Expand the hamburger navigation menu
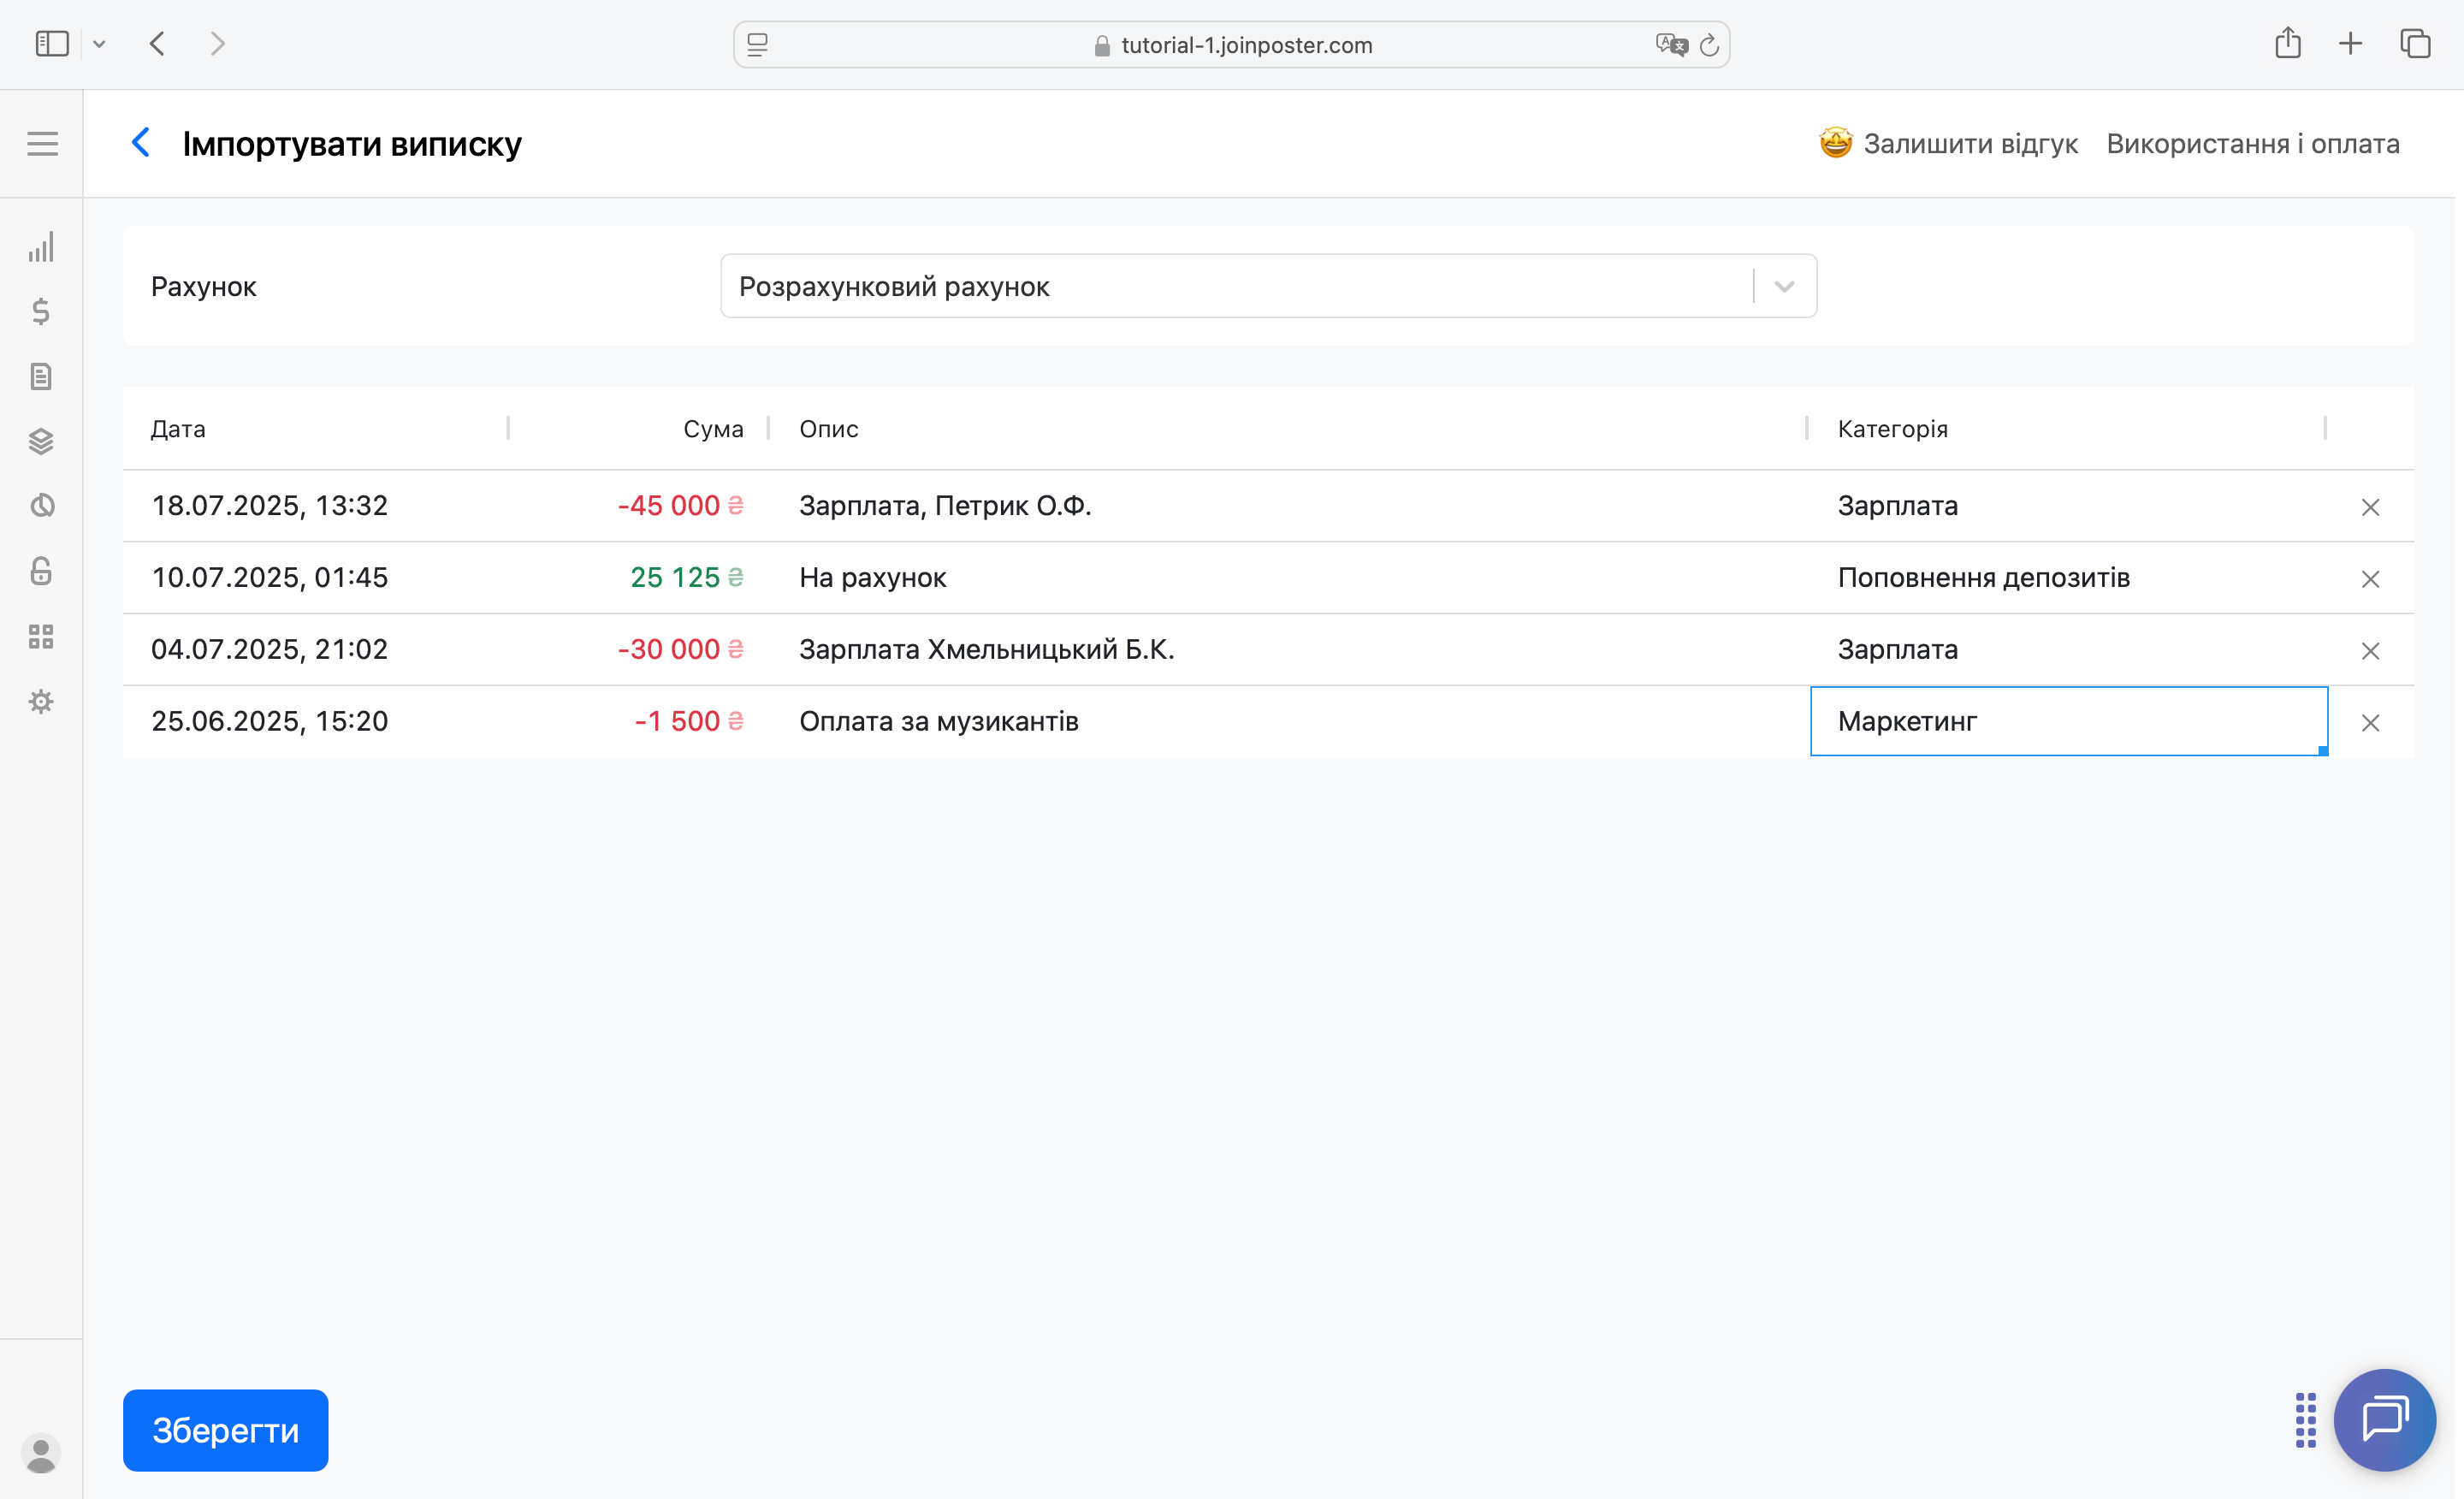The image size is (2464, 1499). (42, 144)
